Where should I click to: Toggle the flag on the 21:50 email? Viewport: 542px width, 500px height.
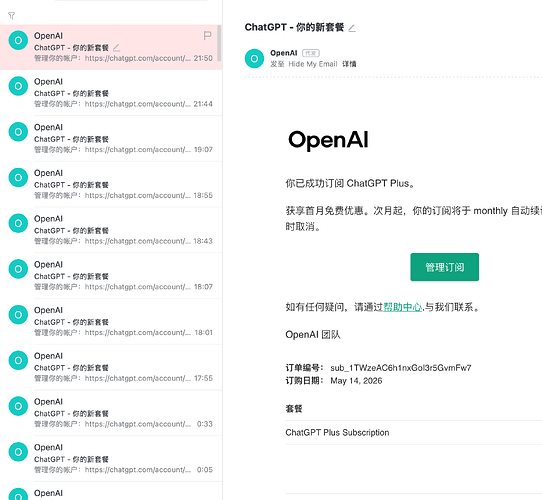click(x=207, y=36)
